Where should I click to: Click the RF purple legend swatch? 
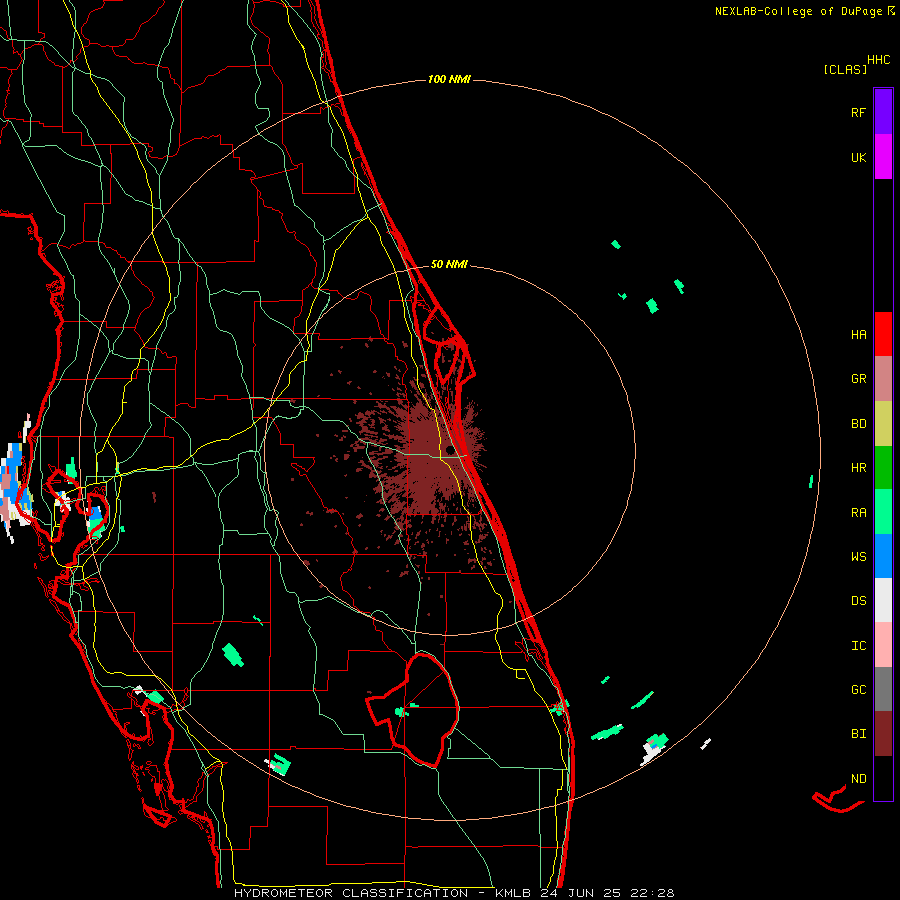pyautogui.click(x=883, y=112)
